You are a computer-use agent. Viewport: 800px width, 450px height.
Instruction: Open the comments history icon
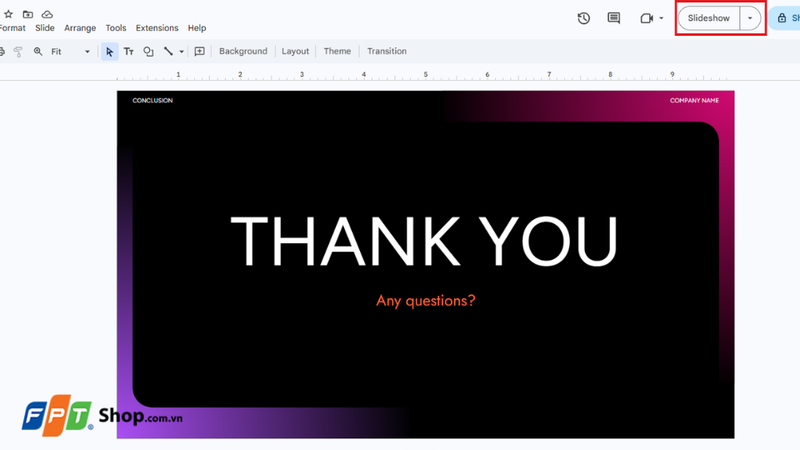[x=614, y=18]
